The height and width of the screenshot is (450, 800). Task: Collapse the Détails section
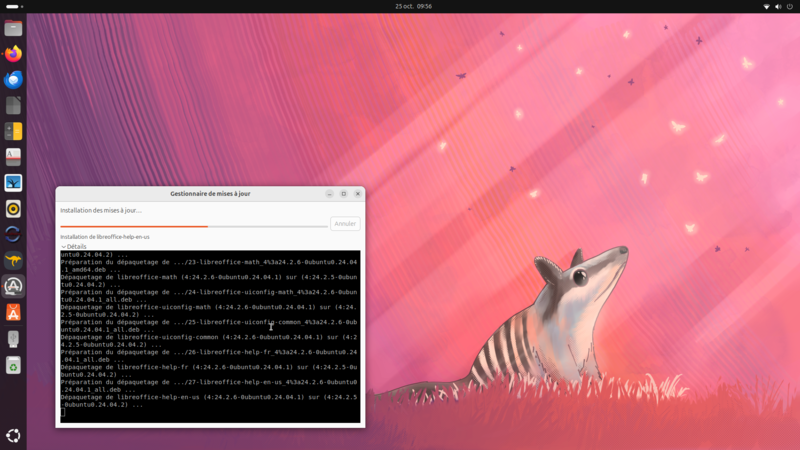pyautogui.click(x=74, y=246)
